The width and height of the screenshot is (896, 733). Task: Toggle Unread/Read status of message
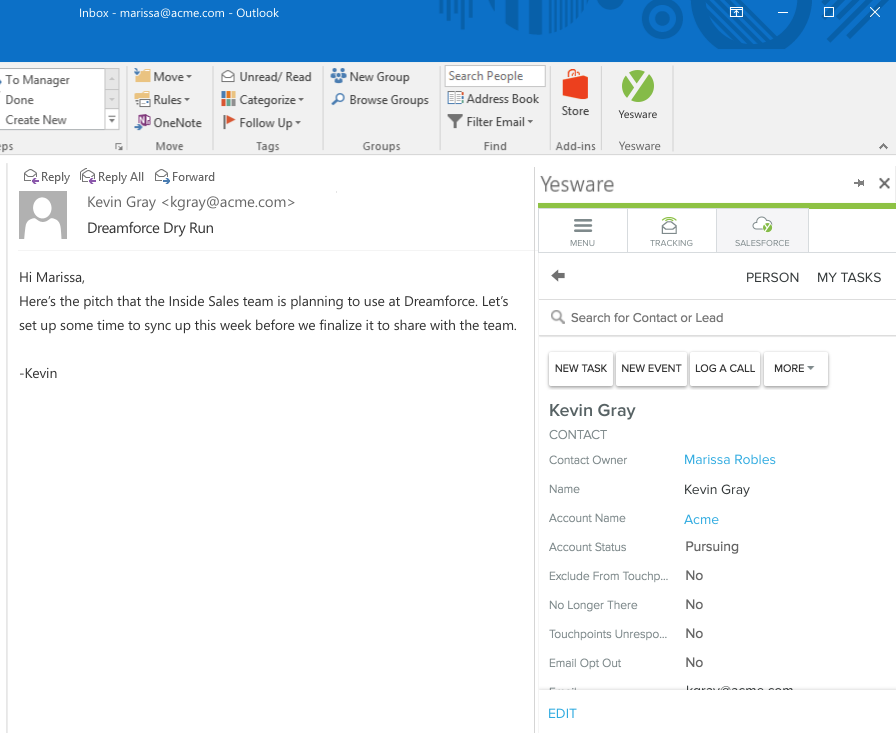pyautogui.click(x=266, y=77)
